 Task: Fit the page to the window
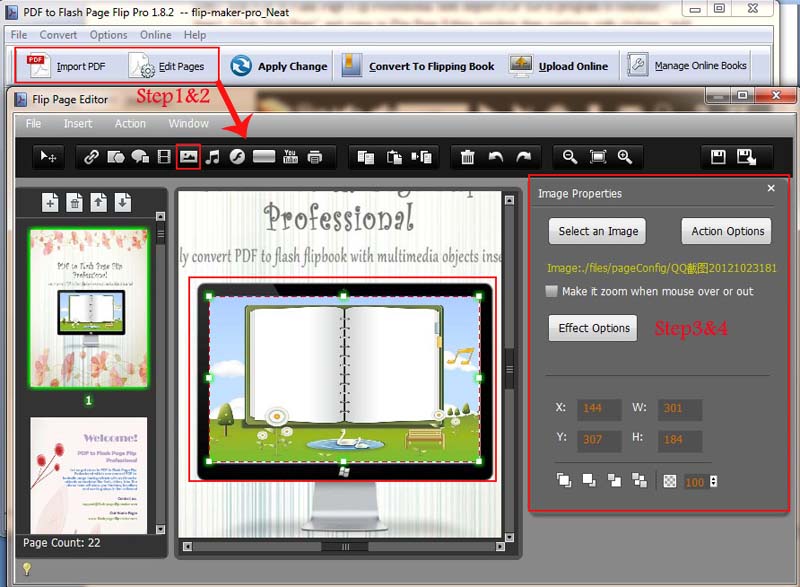point(598,157)
